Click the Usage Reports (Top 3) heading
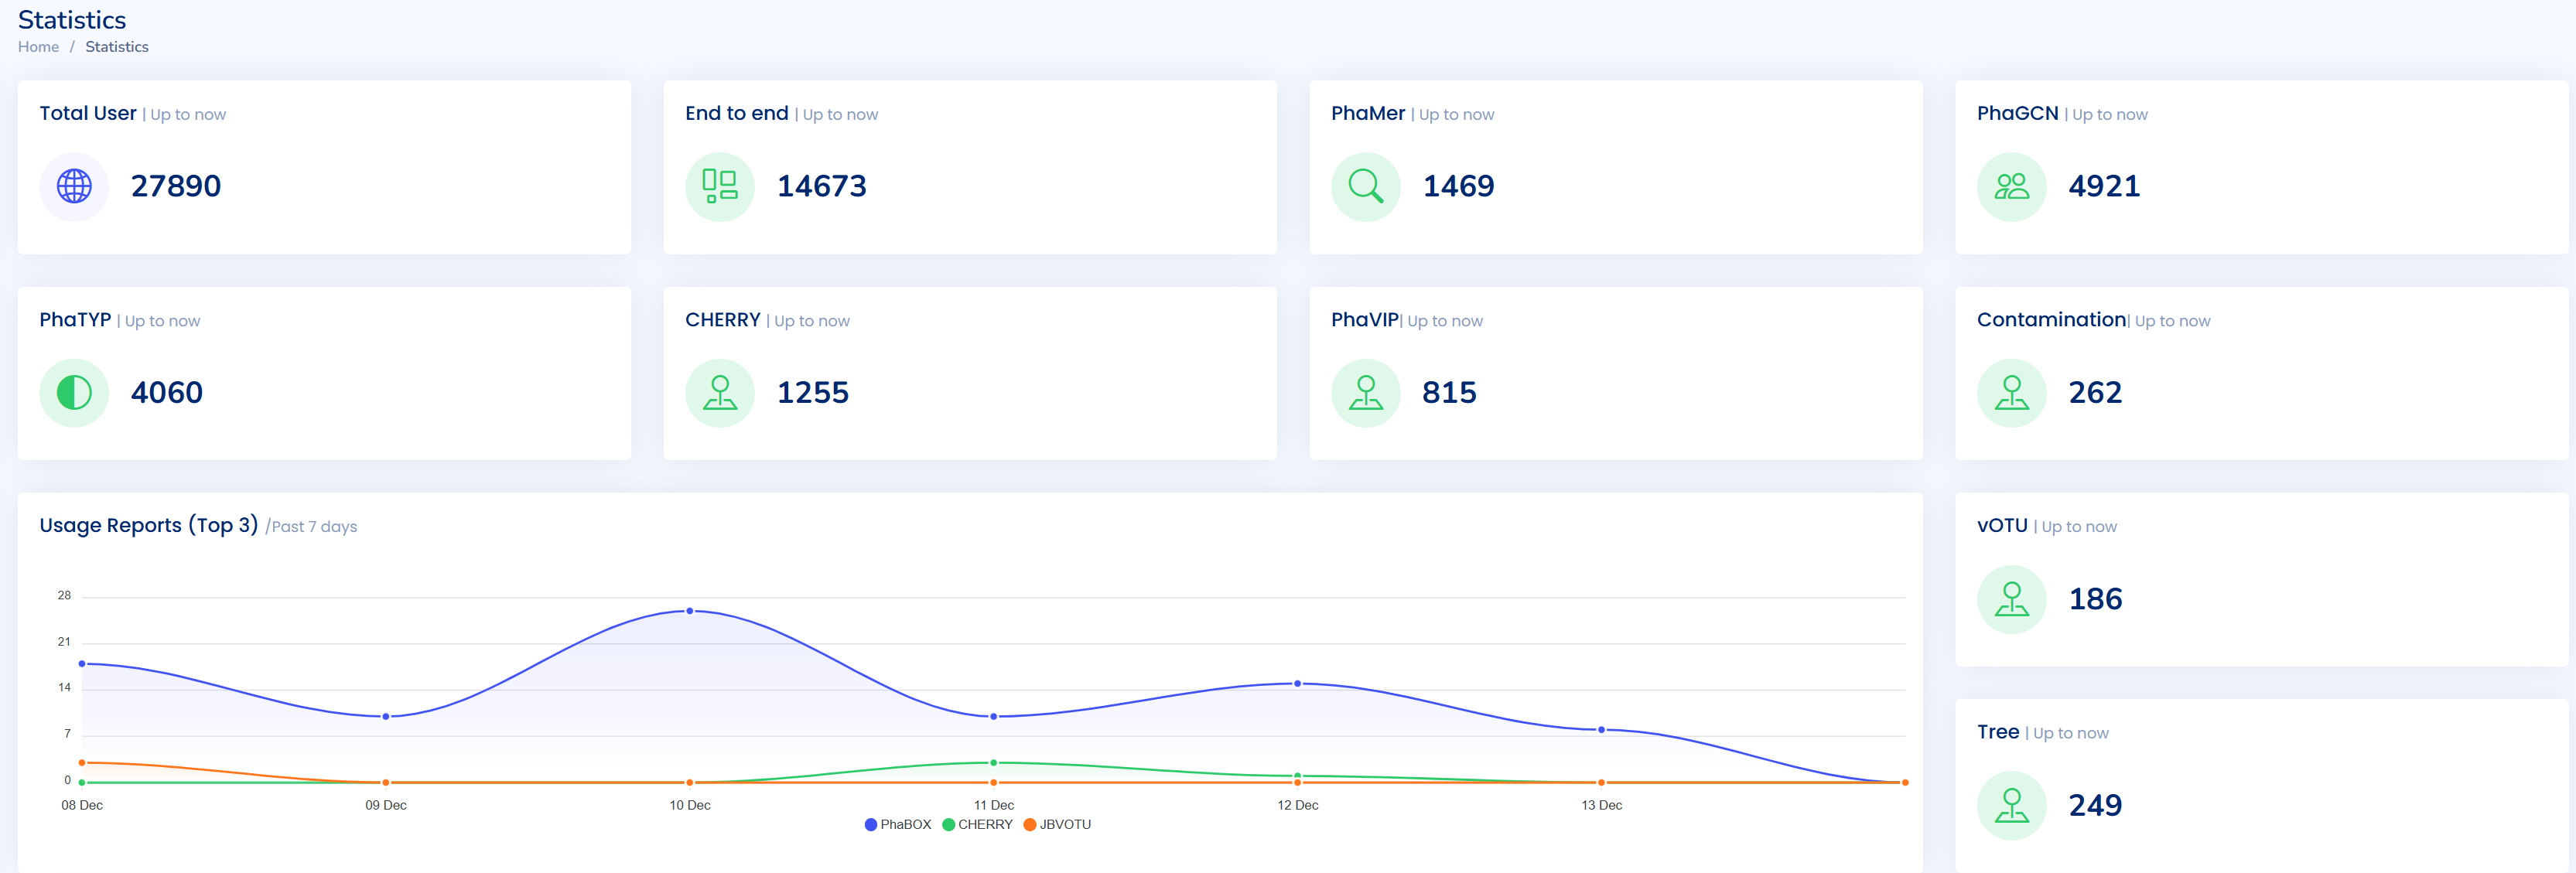The height and width of the screenshot is (873, 2576). (x=148, y=525)
